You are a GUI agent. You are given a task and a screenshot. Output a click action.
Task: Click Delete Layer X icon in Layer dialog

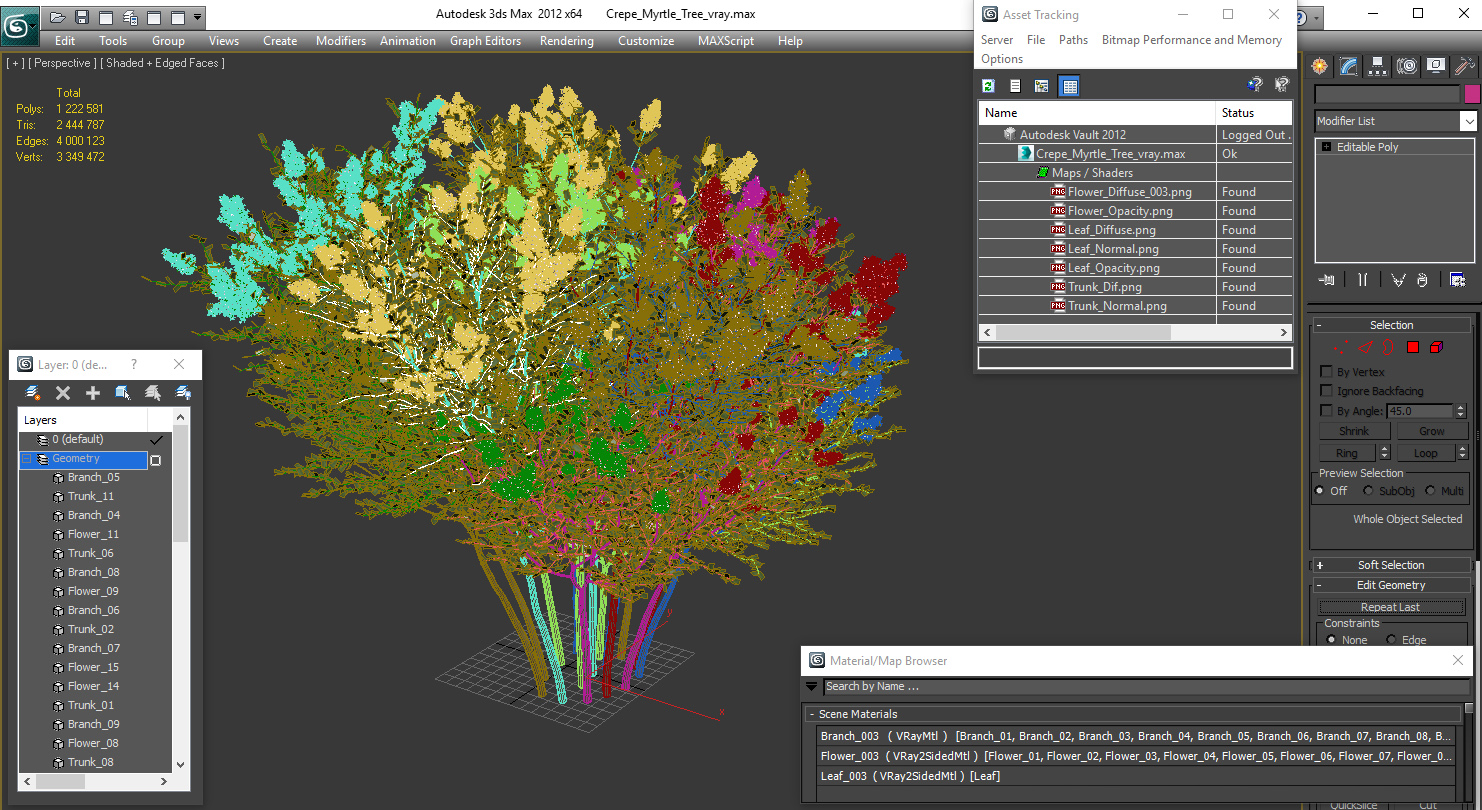63,393
